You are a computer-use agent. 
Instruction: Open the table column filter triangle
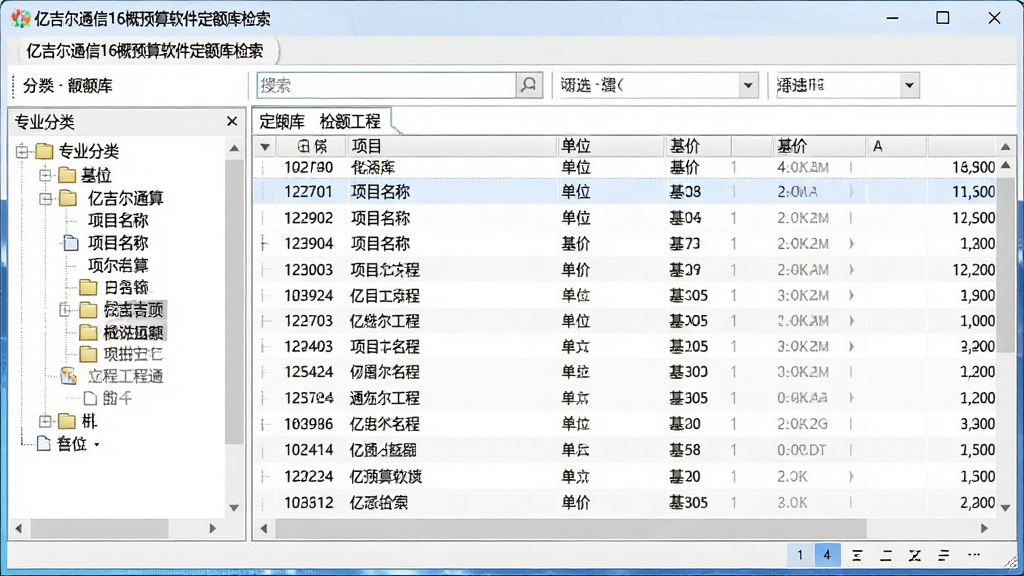[x=265, y=147]
